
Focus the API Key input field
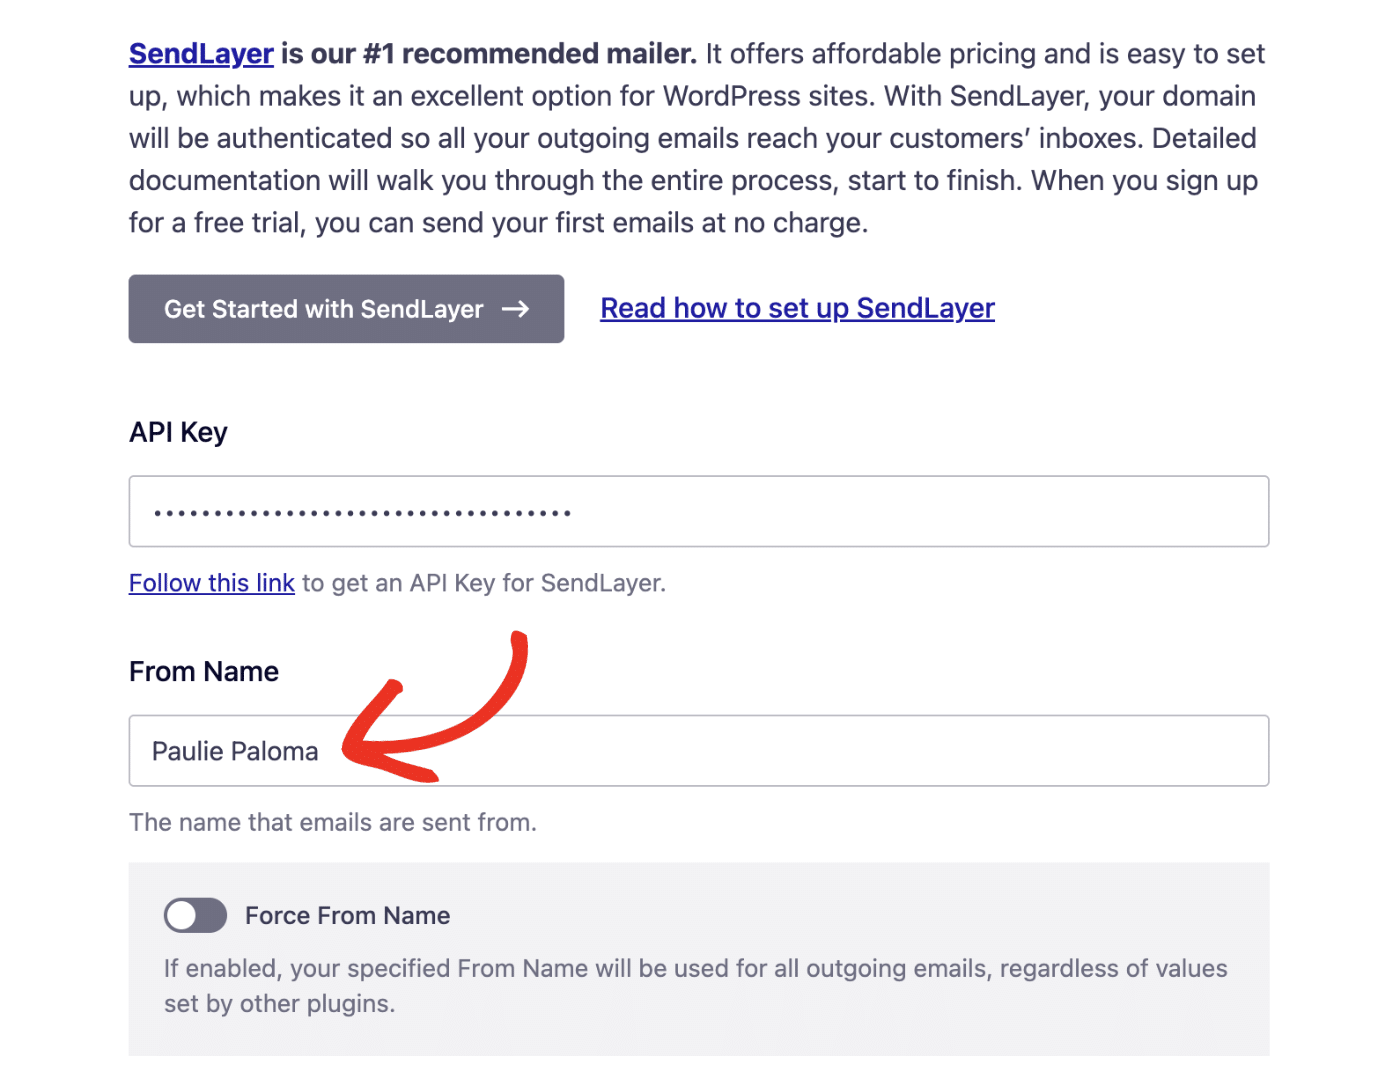point(900,512)
